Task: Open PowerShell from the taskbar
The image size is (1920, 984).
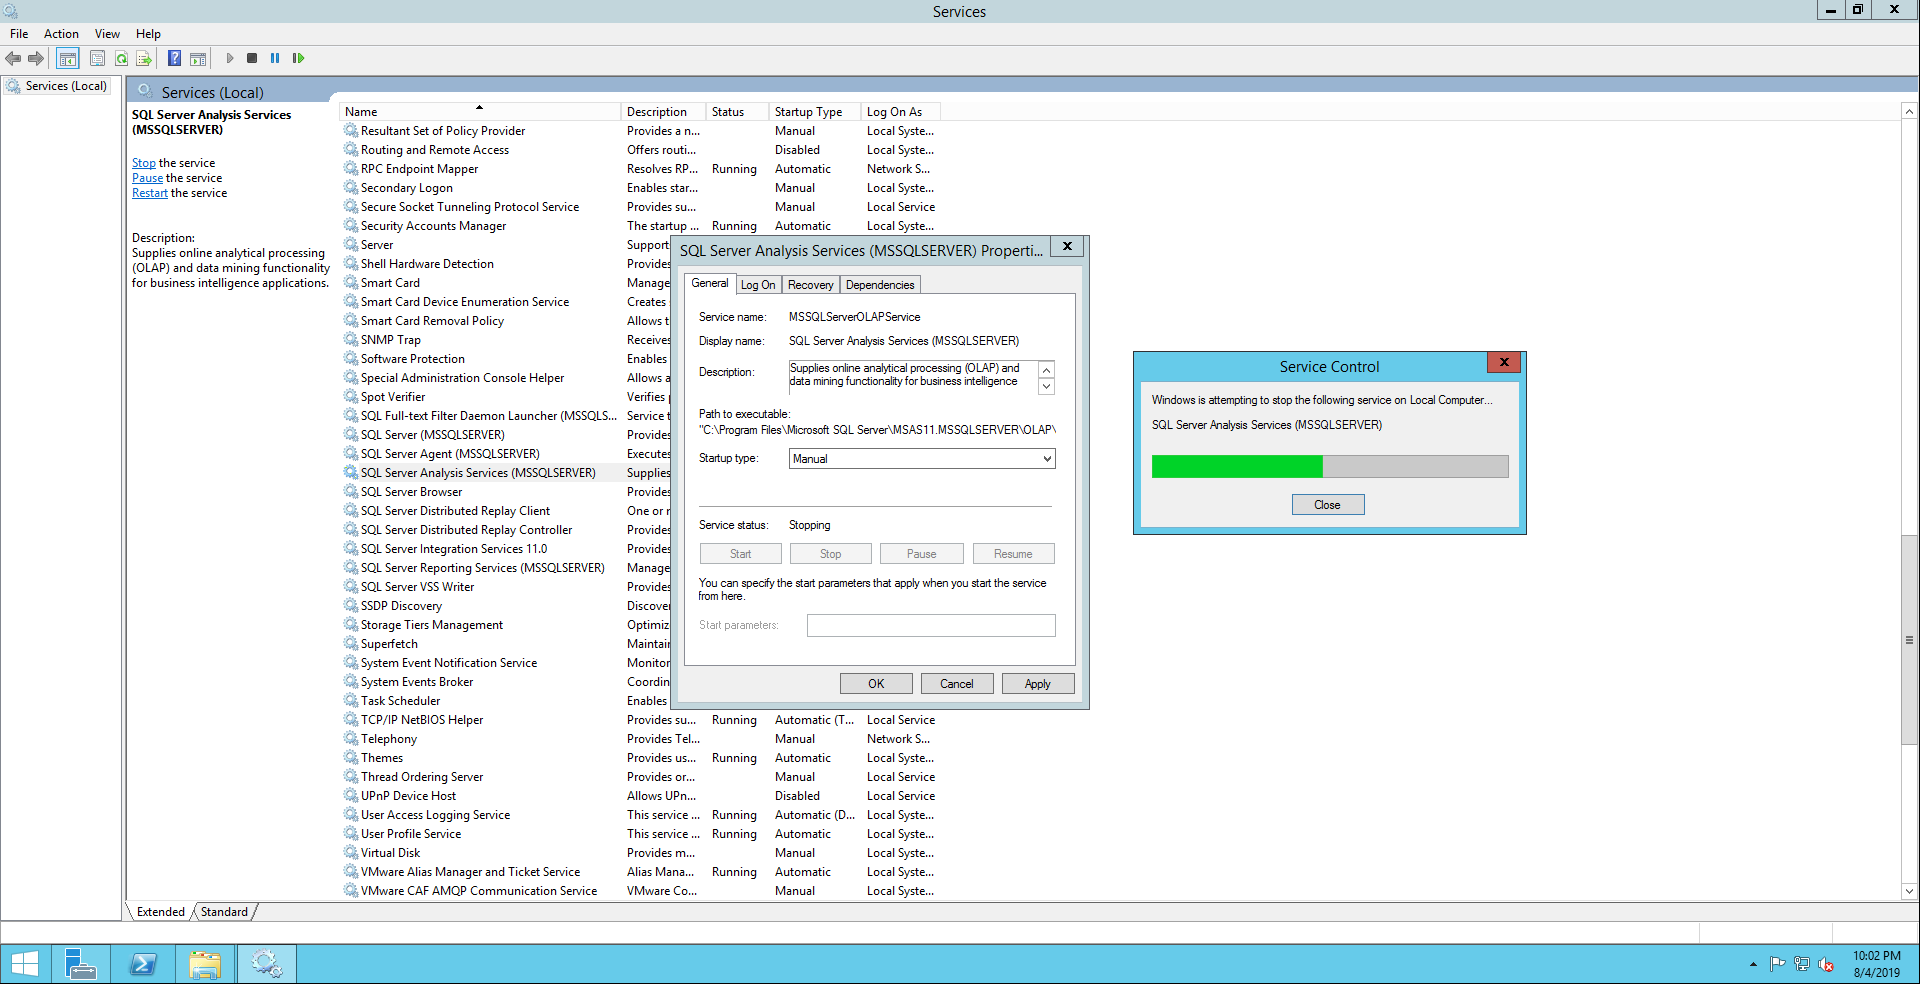Action: tap(143, 964)
